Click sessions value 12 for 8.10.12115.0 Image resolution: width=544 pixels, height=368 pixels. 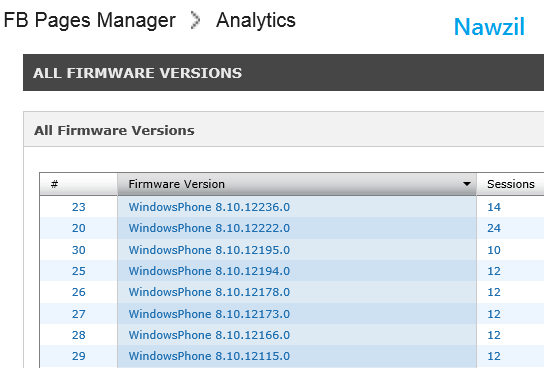pyautogui.click(x=494, y=356)
